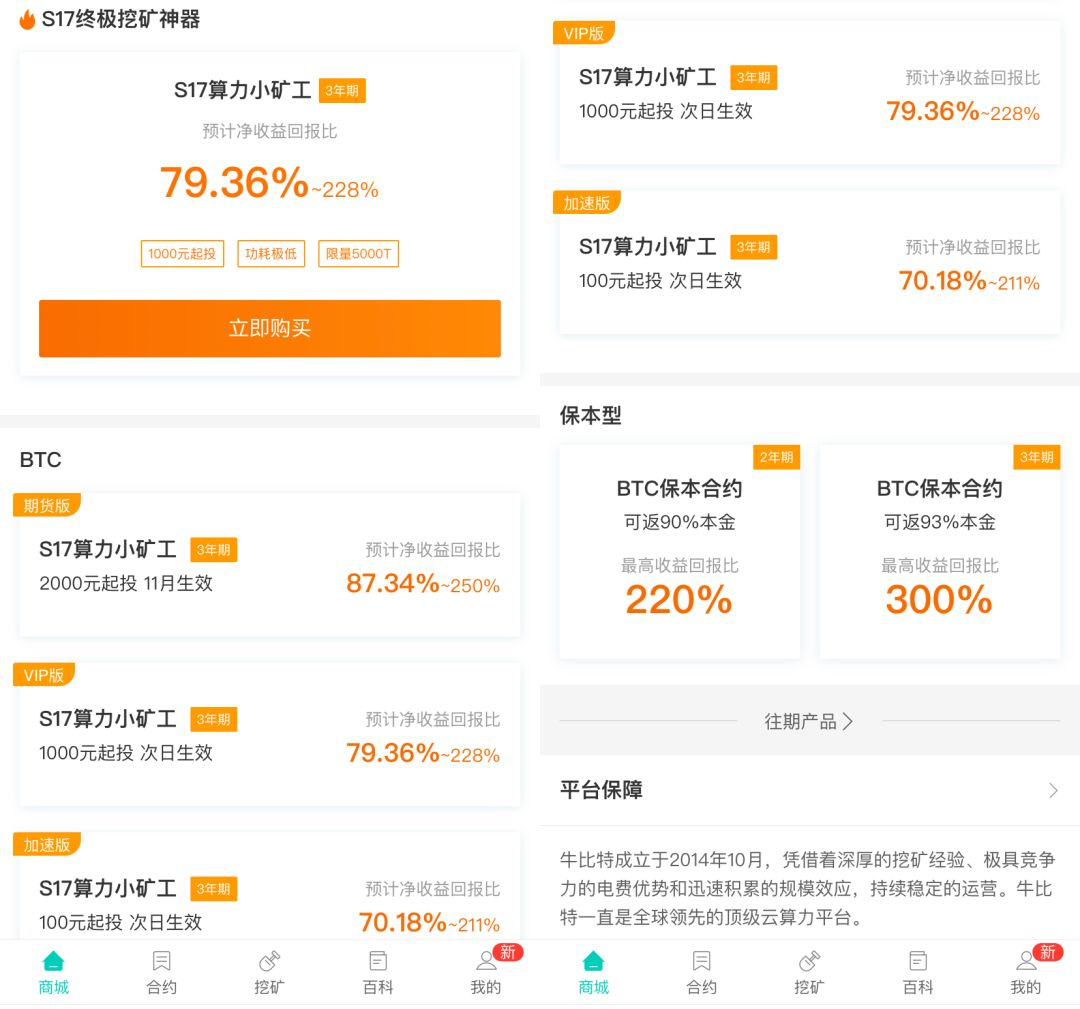This screenshot has width=1080, height=1009.
Task: Expand 往期产品 past products chevron
Action: coord(848,721)
